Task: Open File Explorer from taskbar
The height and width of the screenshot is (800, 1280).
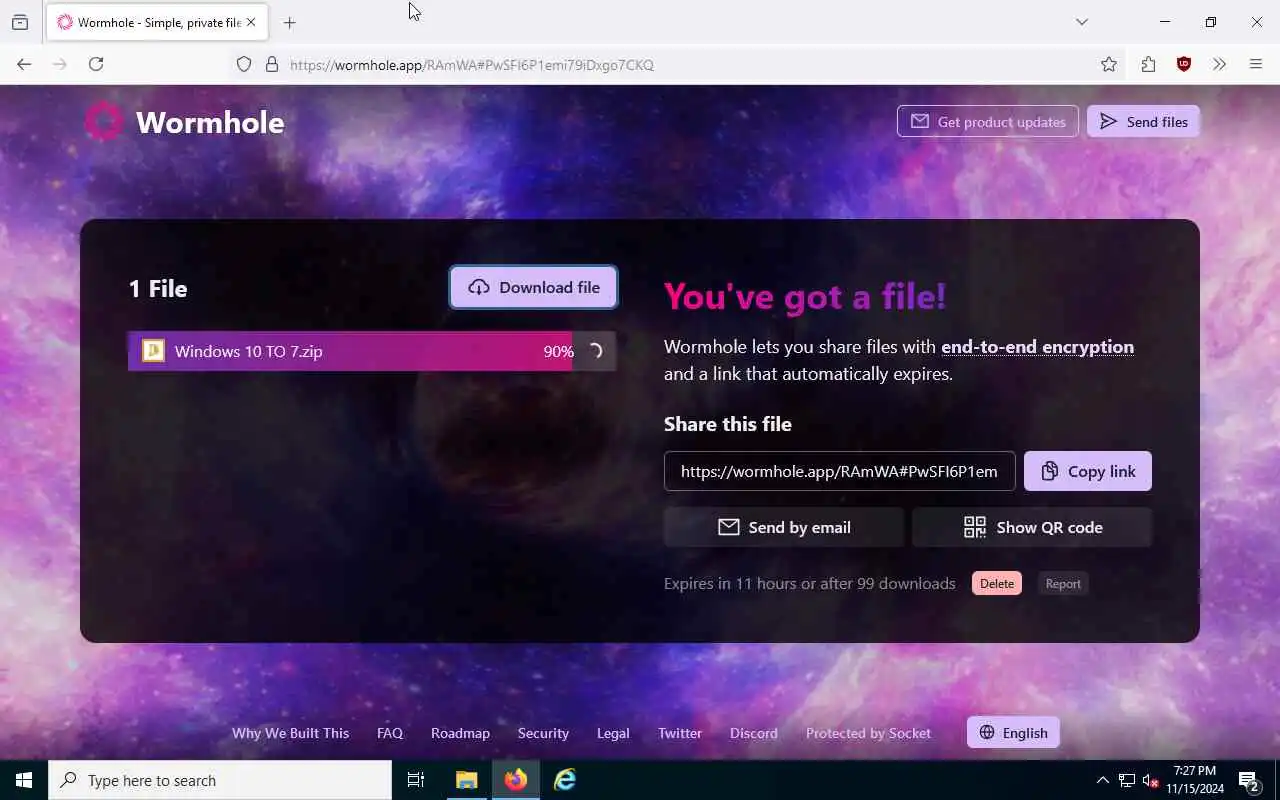Action: click(467, 780)
